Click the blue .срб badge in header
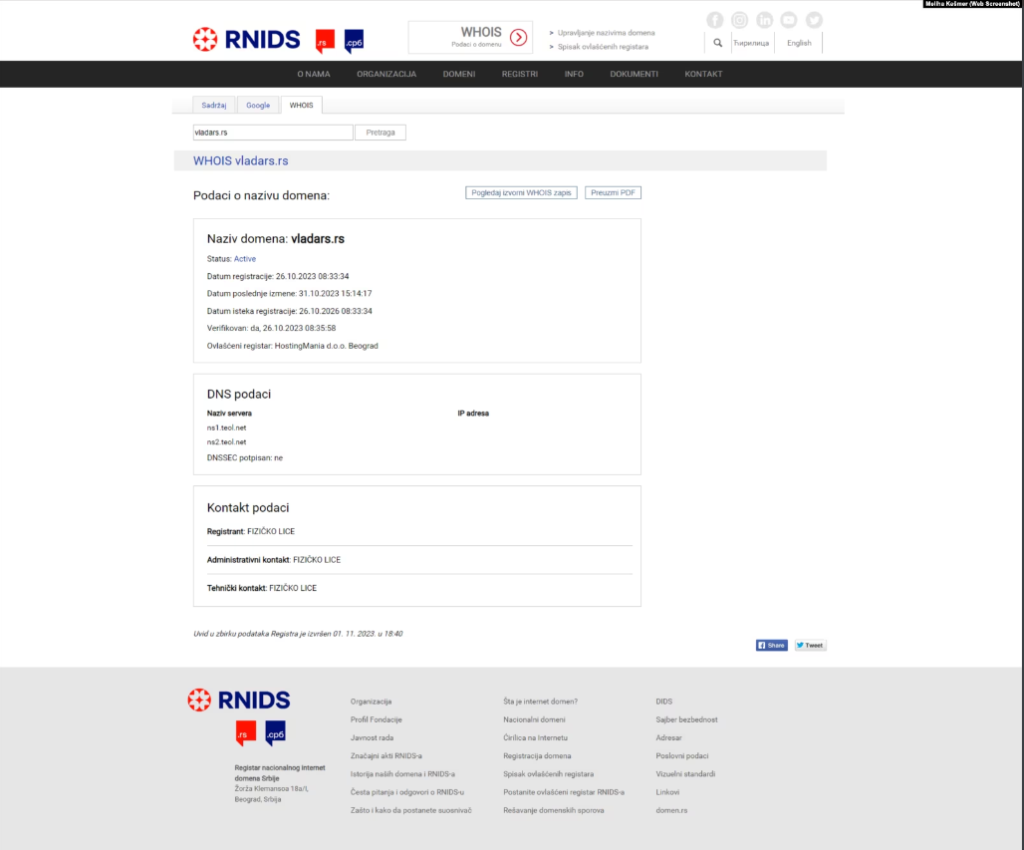The image size is (1024, 850). 353,41
